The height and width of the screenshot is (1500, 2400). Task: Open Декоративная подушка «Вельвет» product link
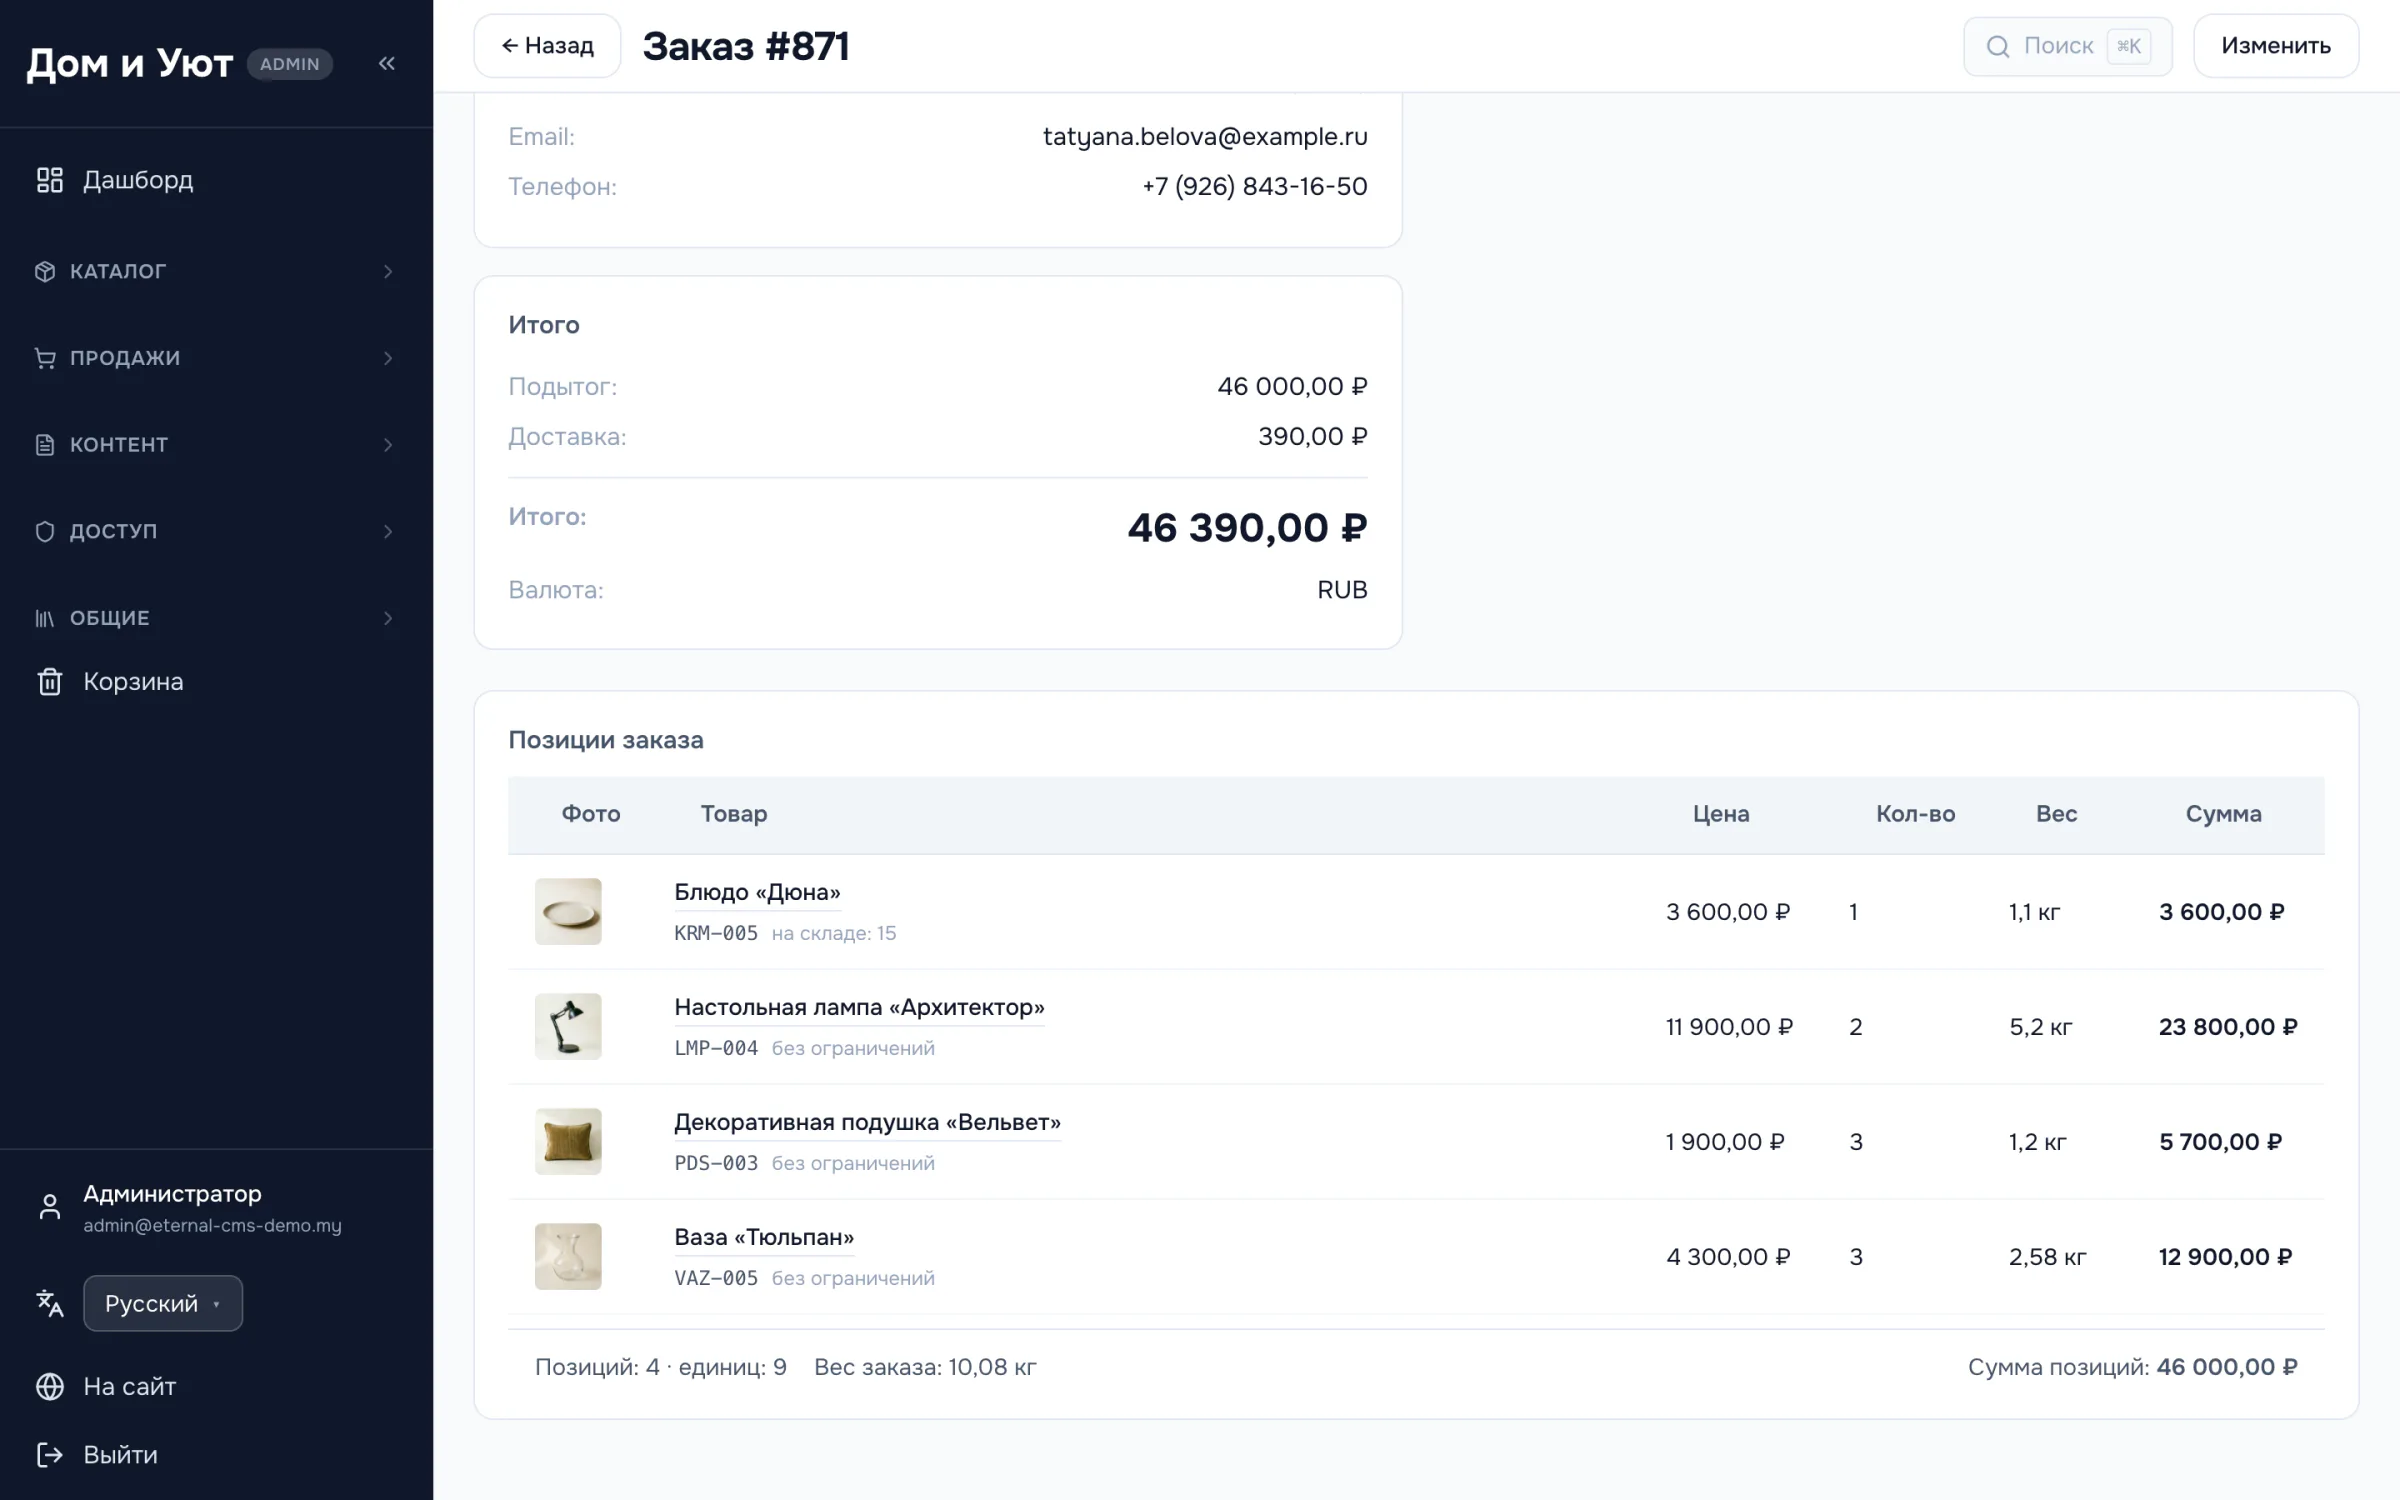867,1122
